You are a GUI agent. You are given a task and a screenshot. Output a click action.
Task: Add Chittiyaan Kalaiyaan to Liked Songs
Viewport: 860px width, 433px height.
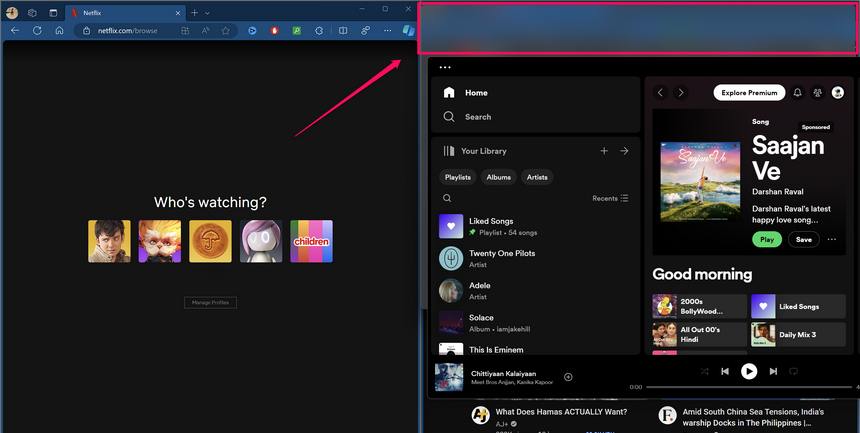[x=568, y=377]
